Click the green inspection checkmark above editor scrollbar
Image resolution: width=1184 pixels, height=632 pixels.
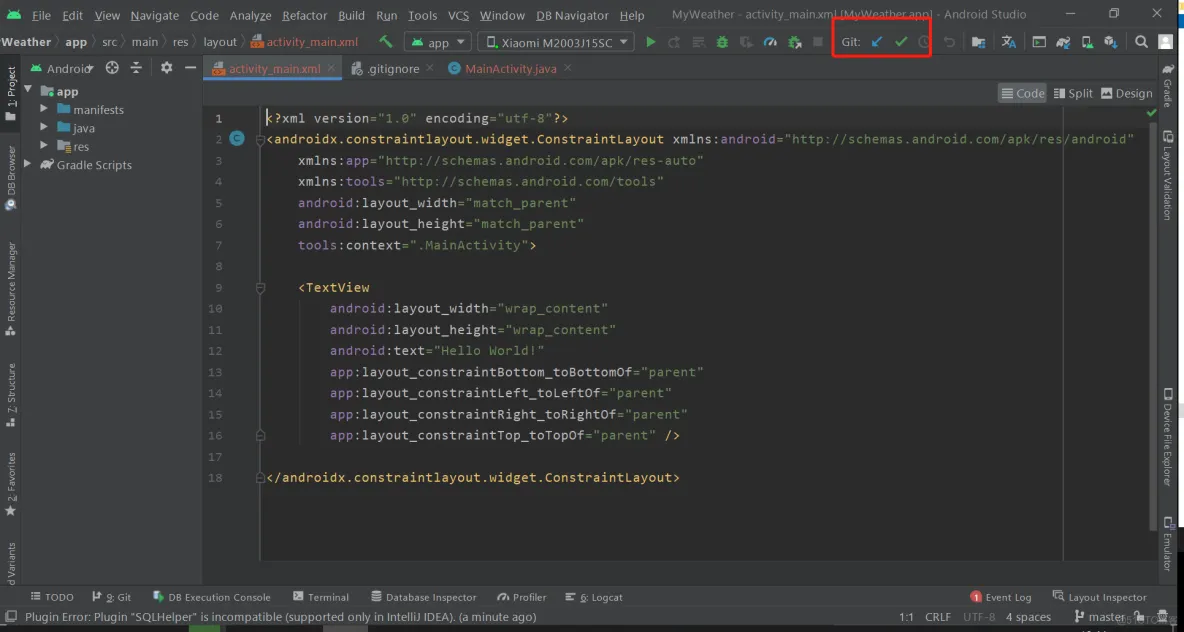click(1151, 113)
